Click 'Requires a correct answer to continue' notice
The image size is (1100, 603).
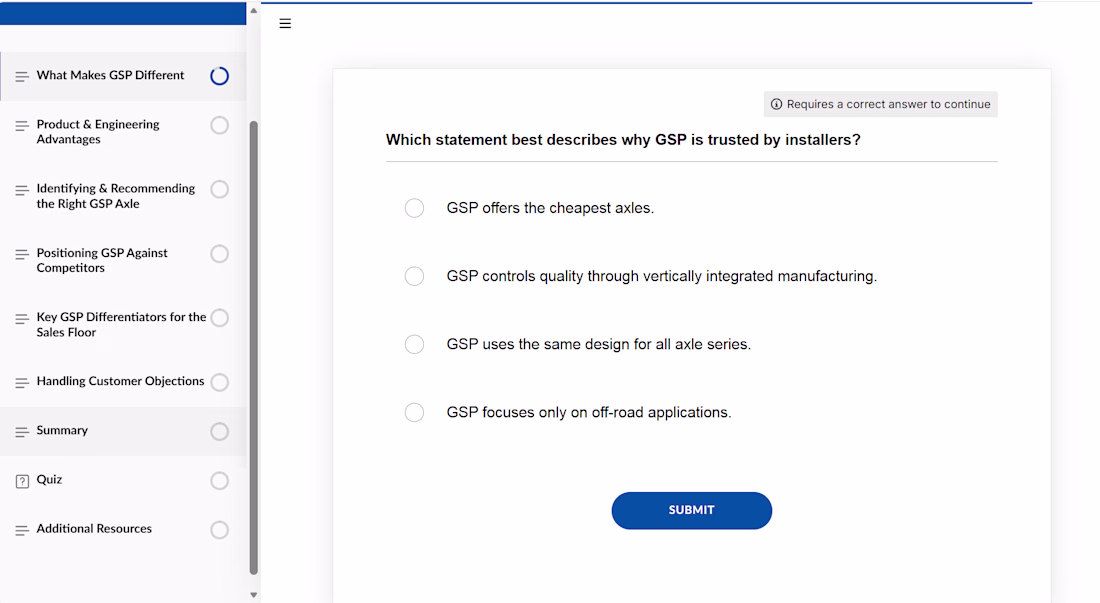(880, 104)
